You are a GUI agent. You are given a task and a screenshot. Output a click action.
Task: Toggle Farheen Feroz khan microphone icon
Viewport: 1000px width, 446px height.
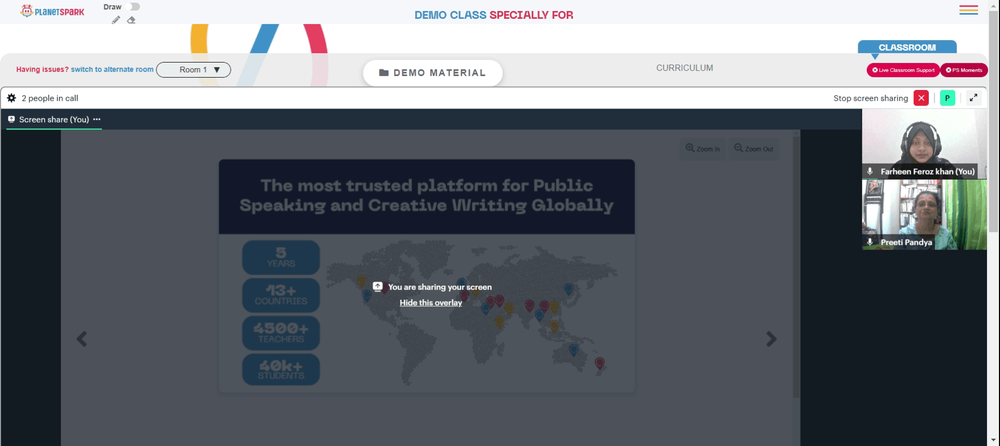(869, 172)
